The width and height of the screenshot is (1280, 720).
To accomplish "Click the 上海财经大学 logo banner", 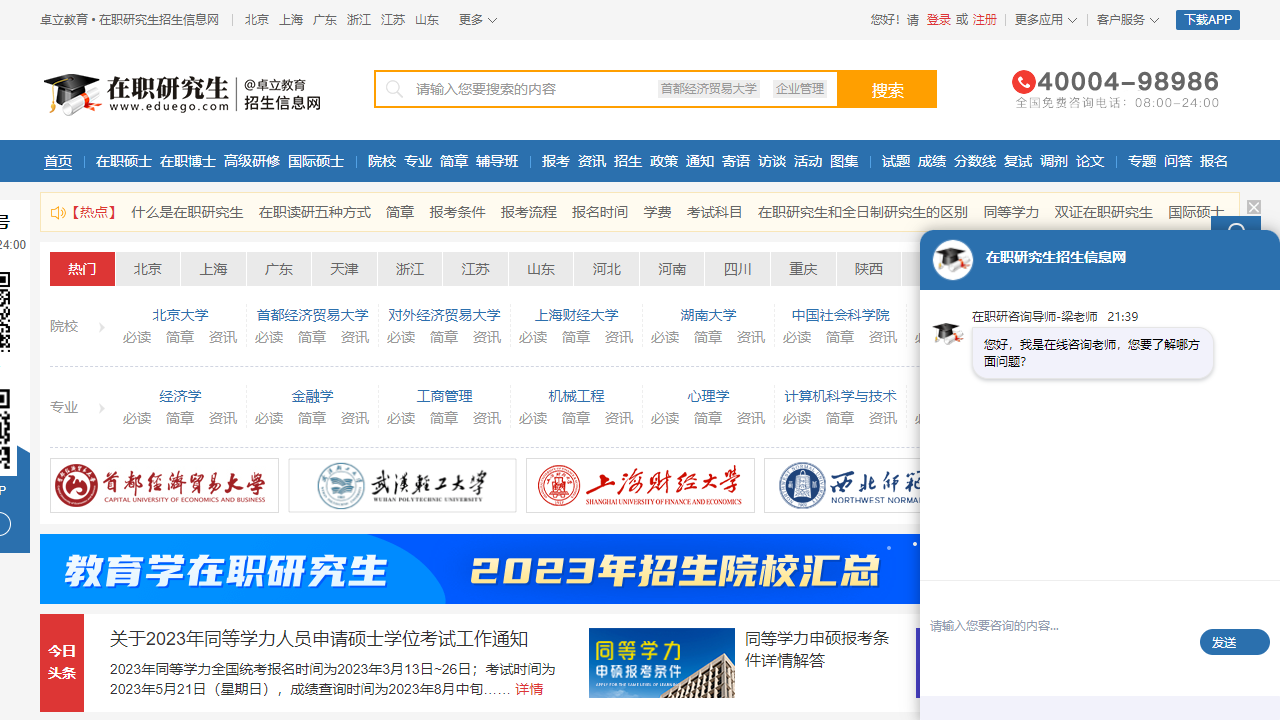I will 640,486.
